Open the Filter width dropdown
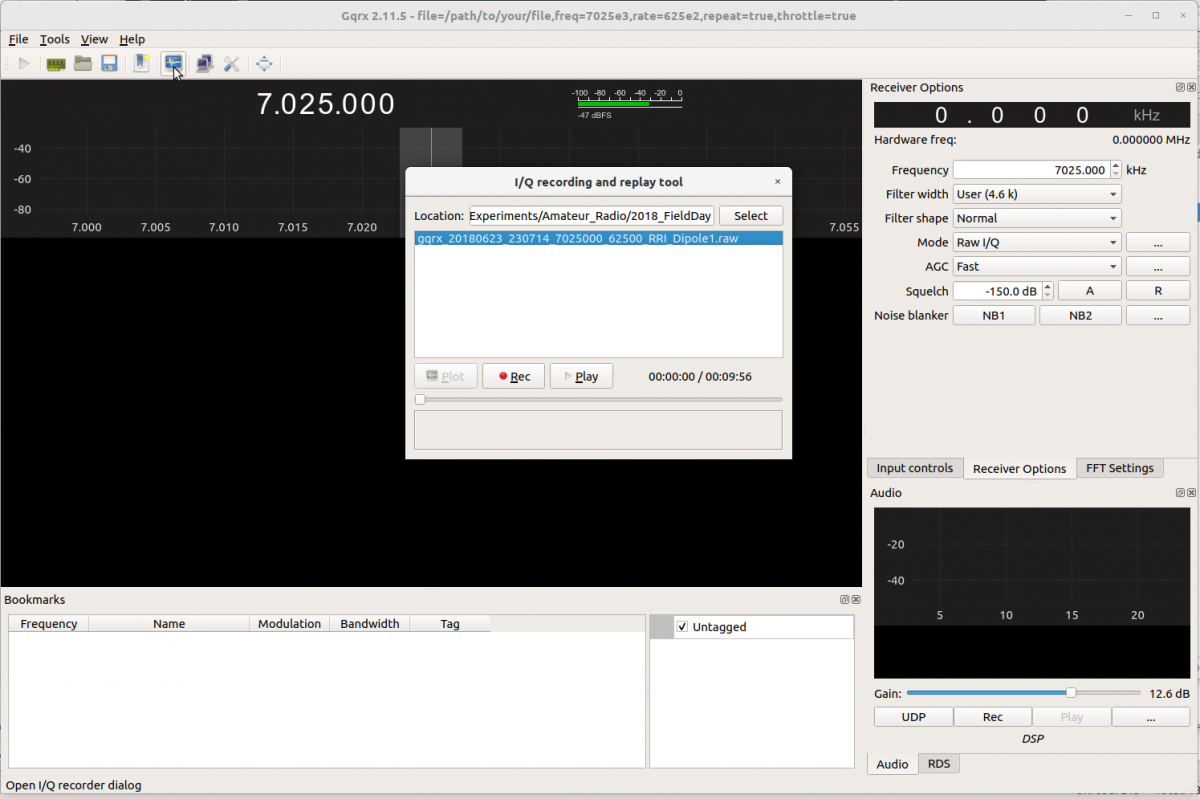Screen dimensions: 1200x799 pyautogui.click(x=1036, y=194)
